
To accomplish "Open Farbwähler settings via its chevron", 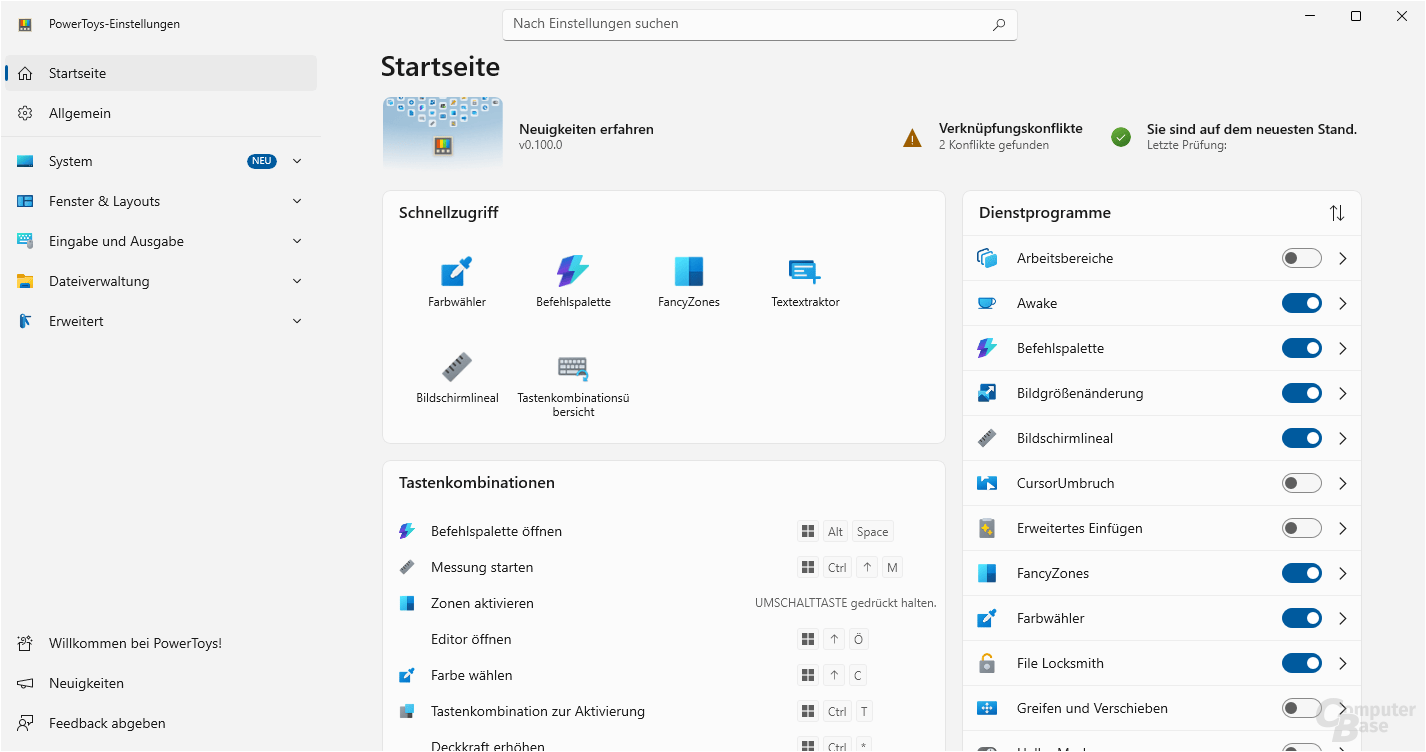I will coord(1342,618).
